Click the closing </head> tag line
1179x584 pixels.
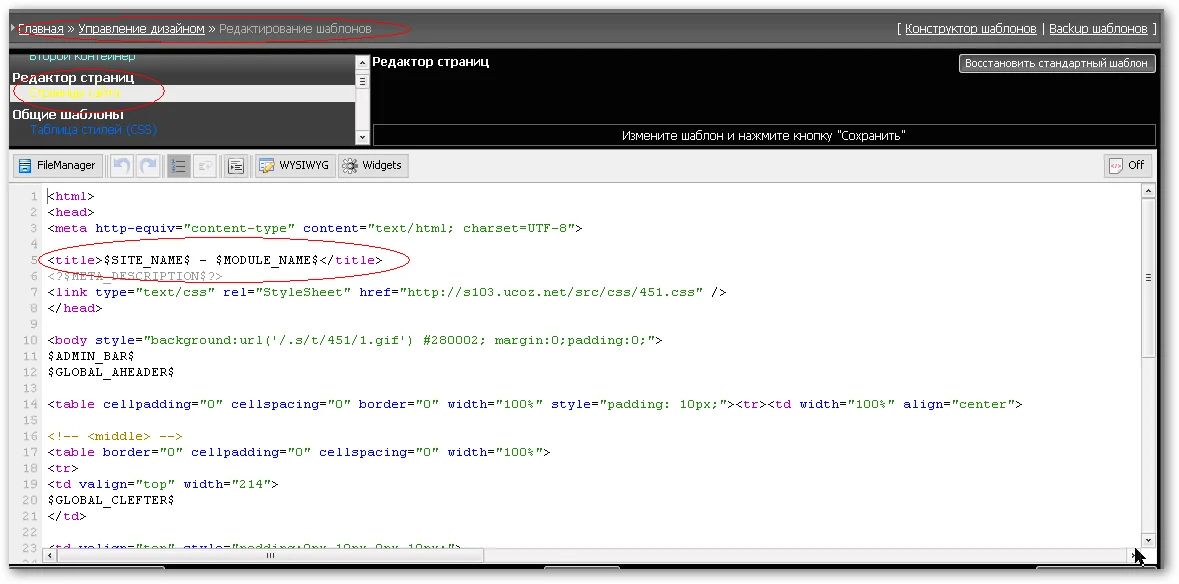tap(74, 308)
